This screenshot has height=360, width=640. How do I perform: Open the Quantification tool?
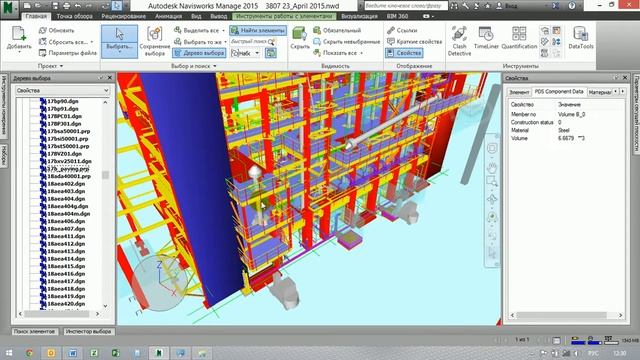[x=519, y=38]
